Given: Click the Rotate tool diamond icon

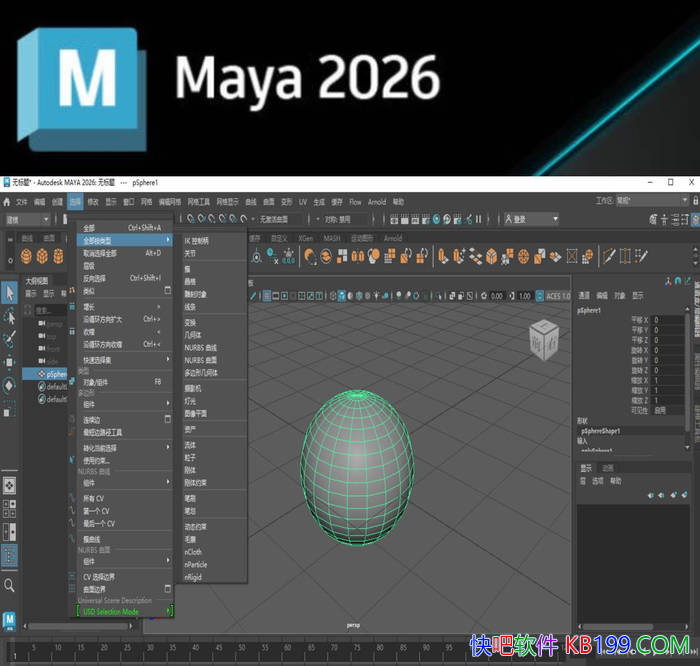Looking at the screenshot, I should 9,385.
